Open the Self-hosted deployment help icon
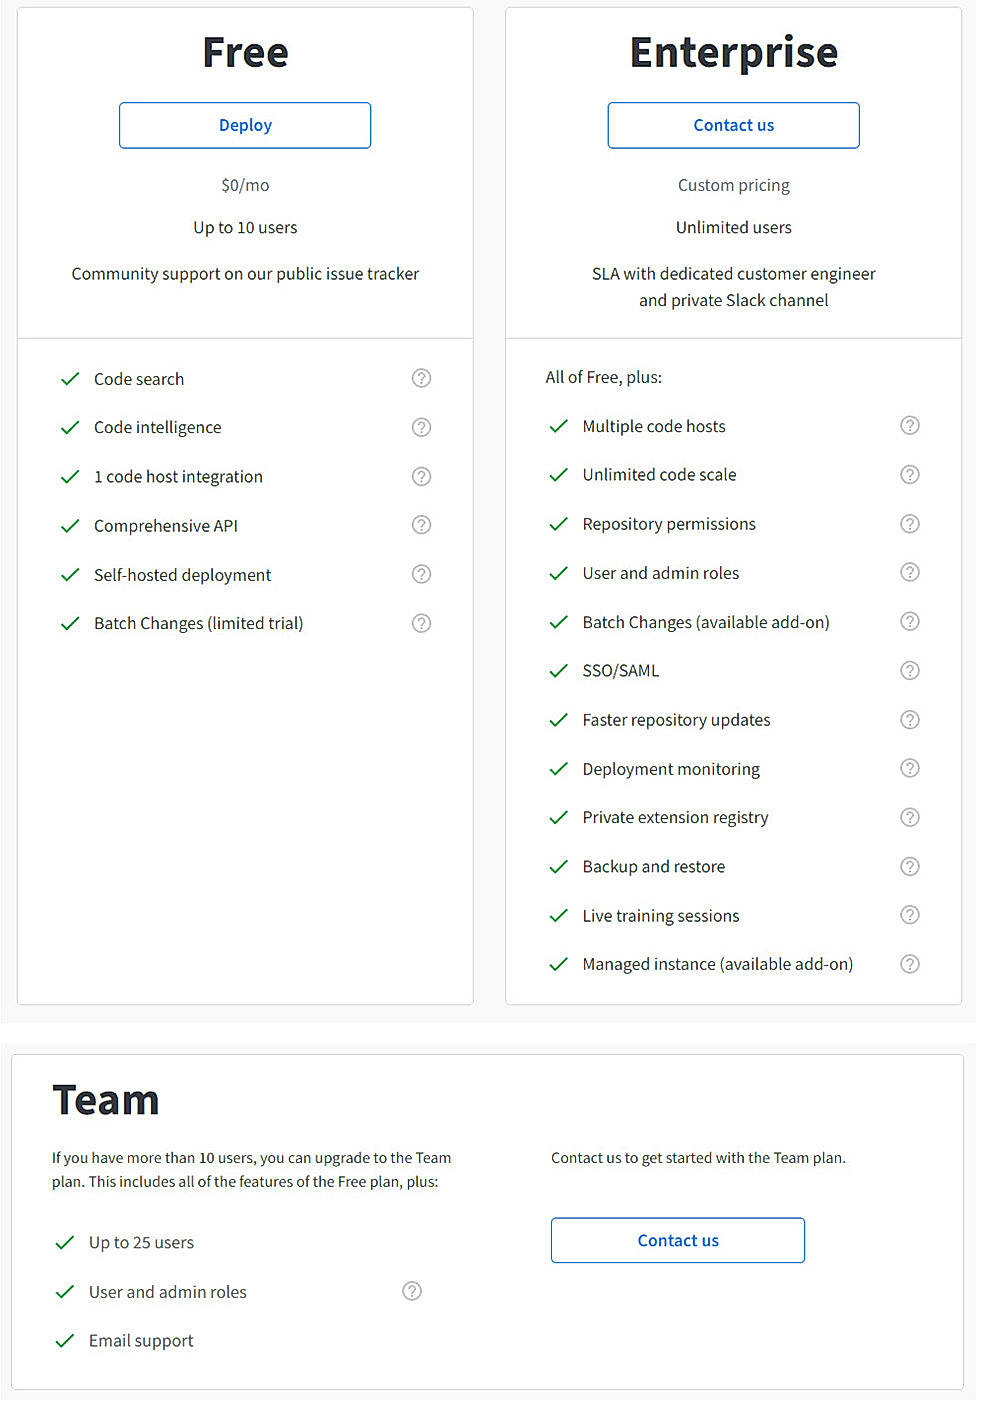Screen dimensions: 997x1407 [421, 574]
